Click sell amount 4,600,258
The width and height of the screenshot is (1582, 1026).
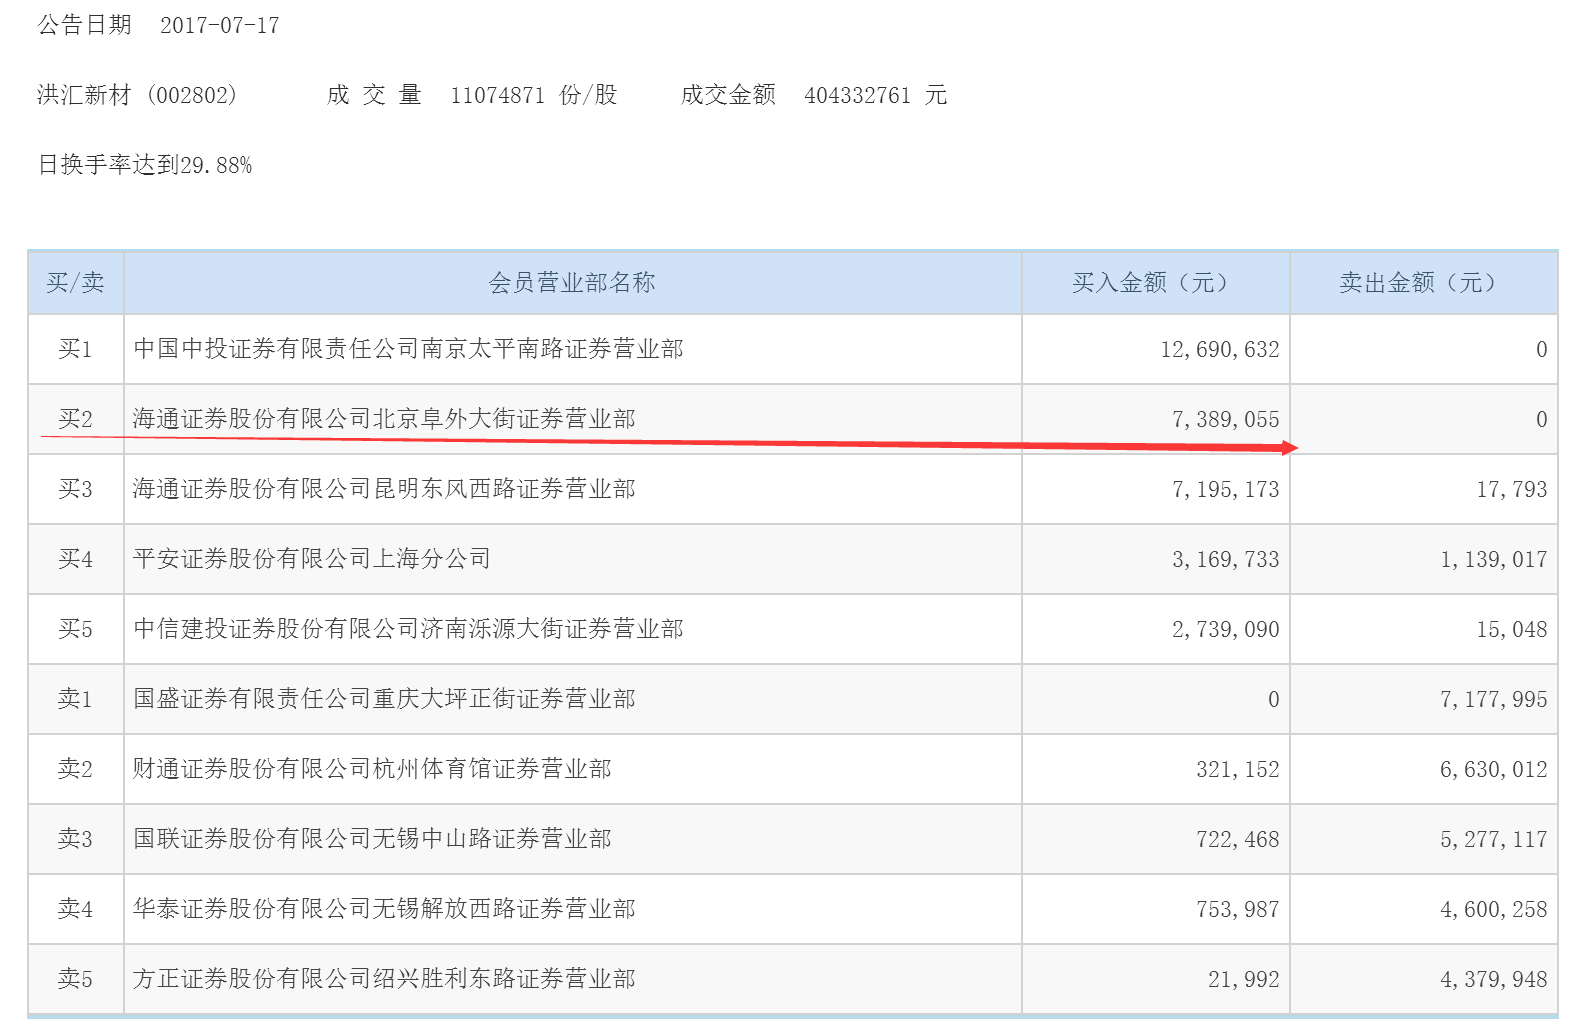(x=1494, y=909)
